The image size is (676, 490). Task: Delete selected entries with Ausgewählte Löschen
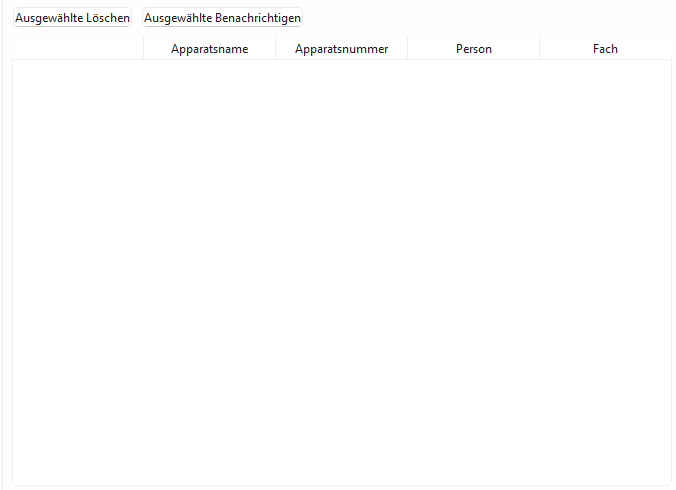pyautogui.click(x=72, y=18)
